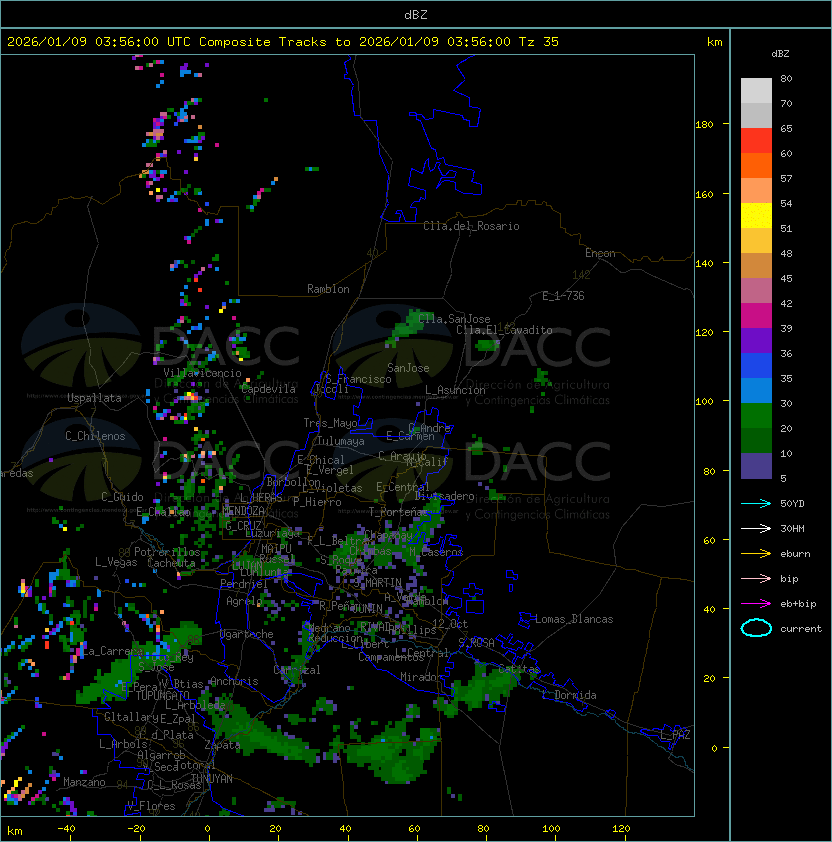Click the 'dBZ' title at the top

pyautogui.click(x=416, y=14)
